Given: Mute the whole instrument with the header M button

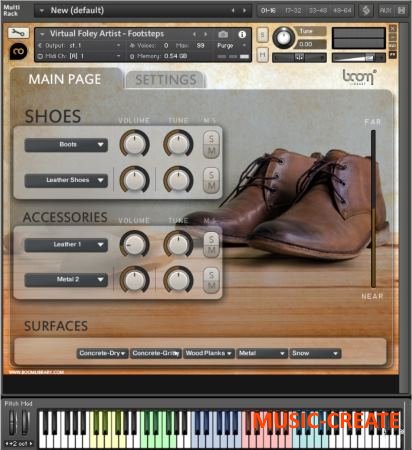Looking at the screenshot, I should tap(263, 54).
